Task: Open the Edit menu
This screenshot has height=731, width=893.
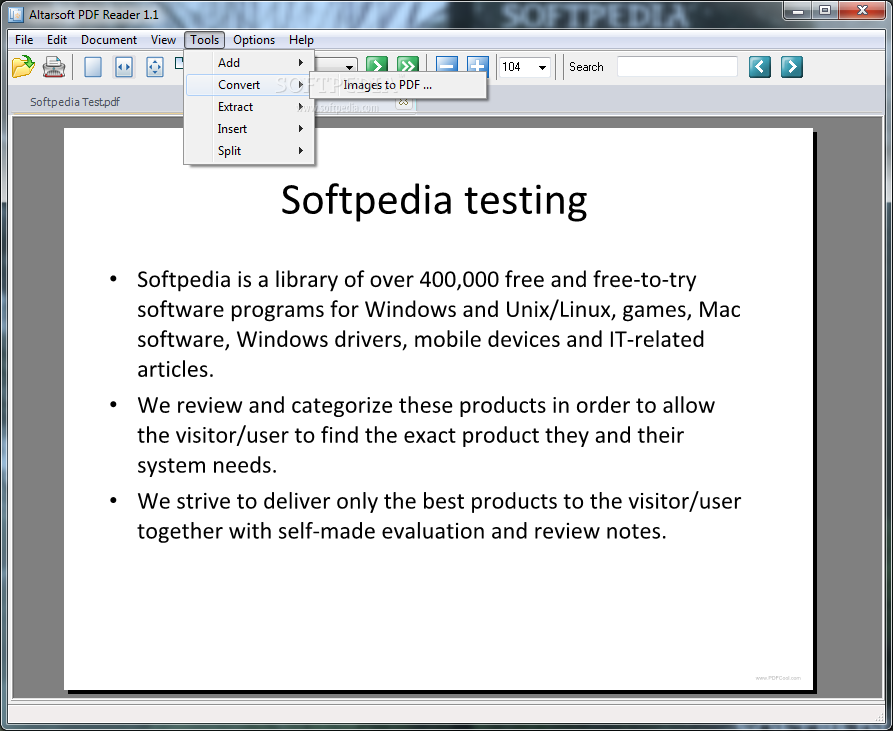Action: coord(57,40)
